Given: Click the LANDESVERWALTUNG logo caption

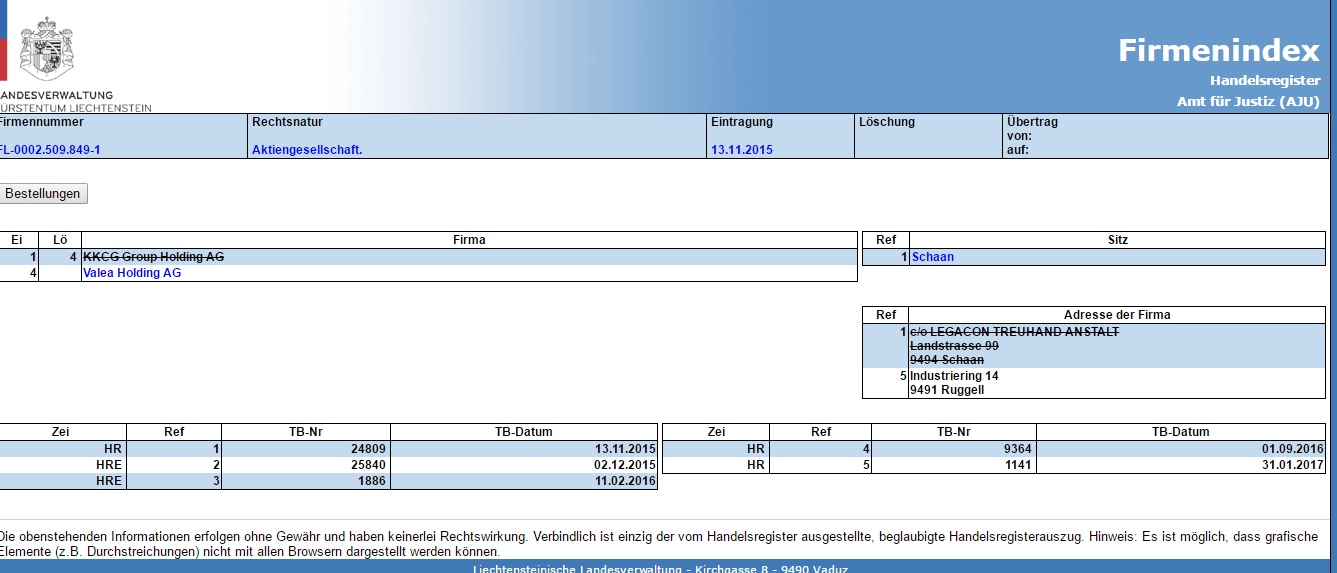Looking at the screenshot, I should [x=57, y=94].
